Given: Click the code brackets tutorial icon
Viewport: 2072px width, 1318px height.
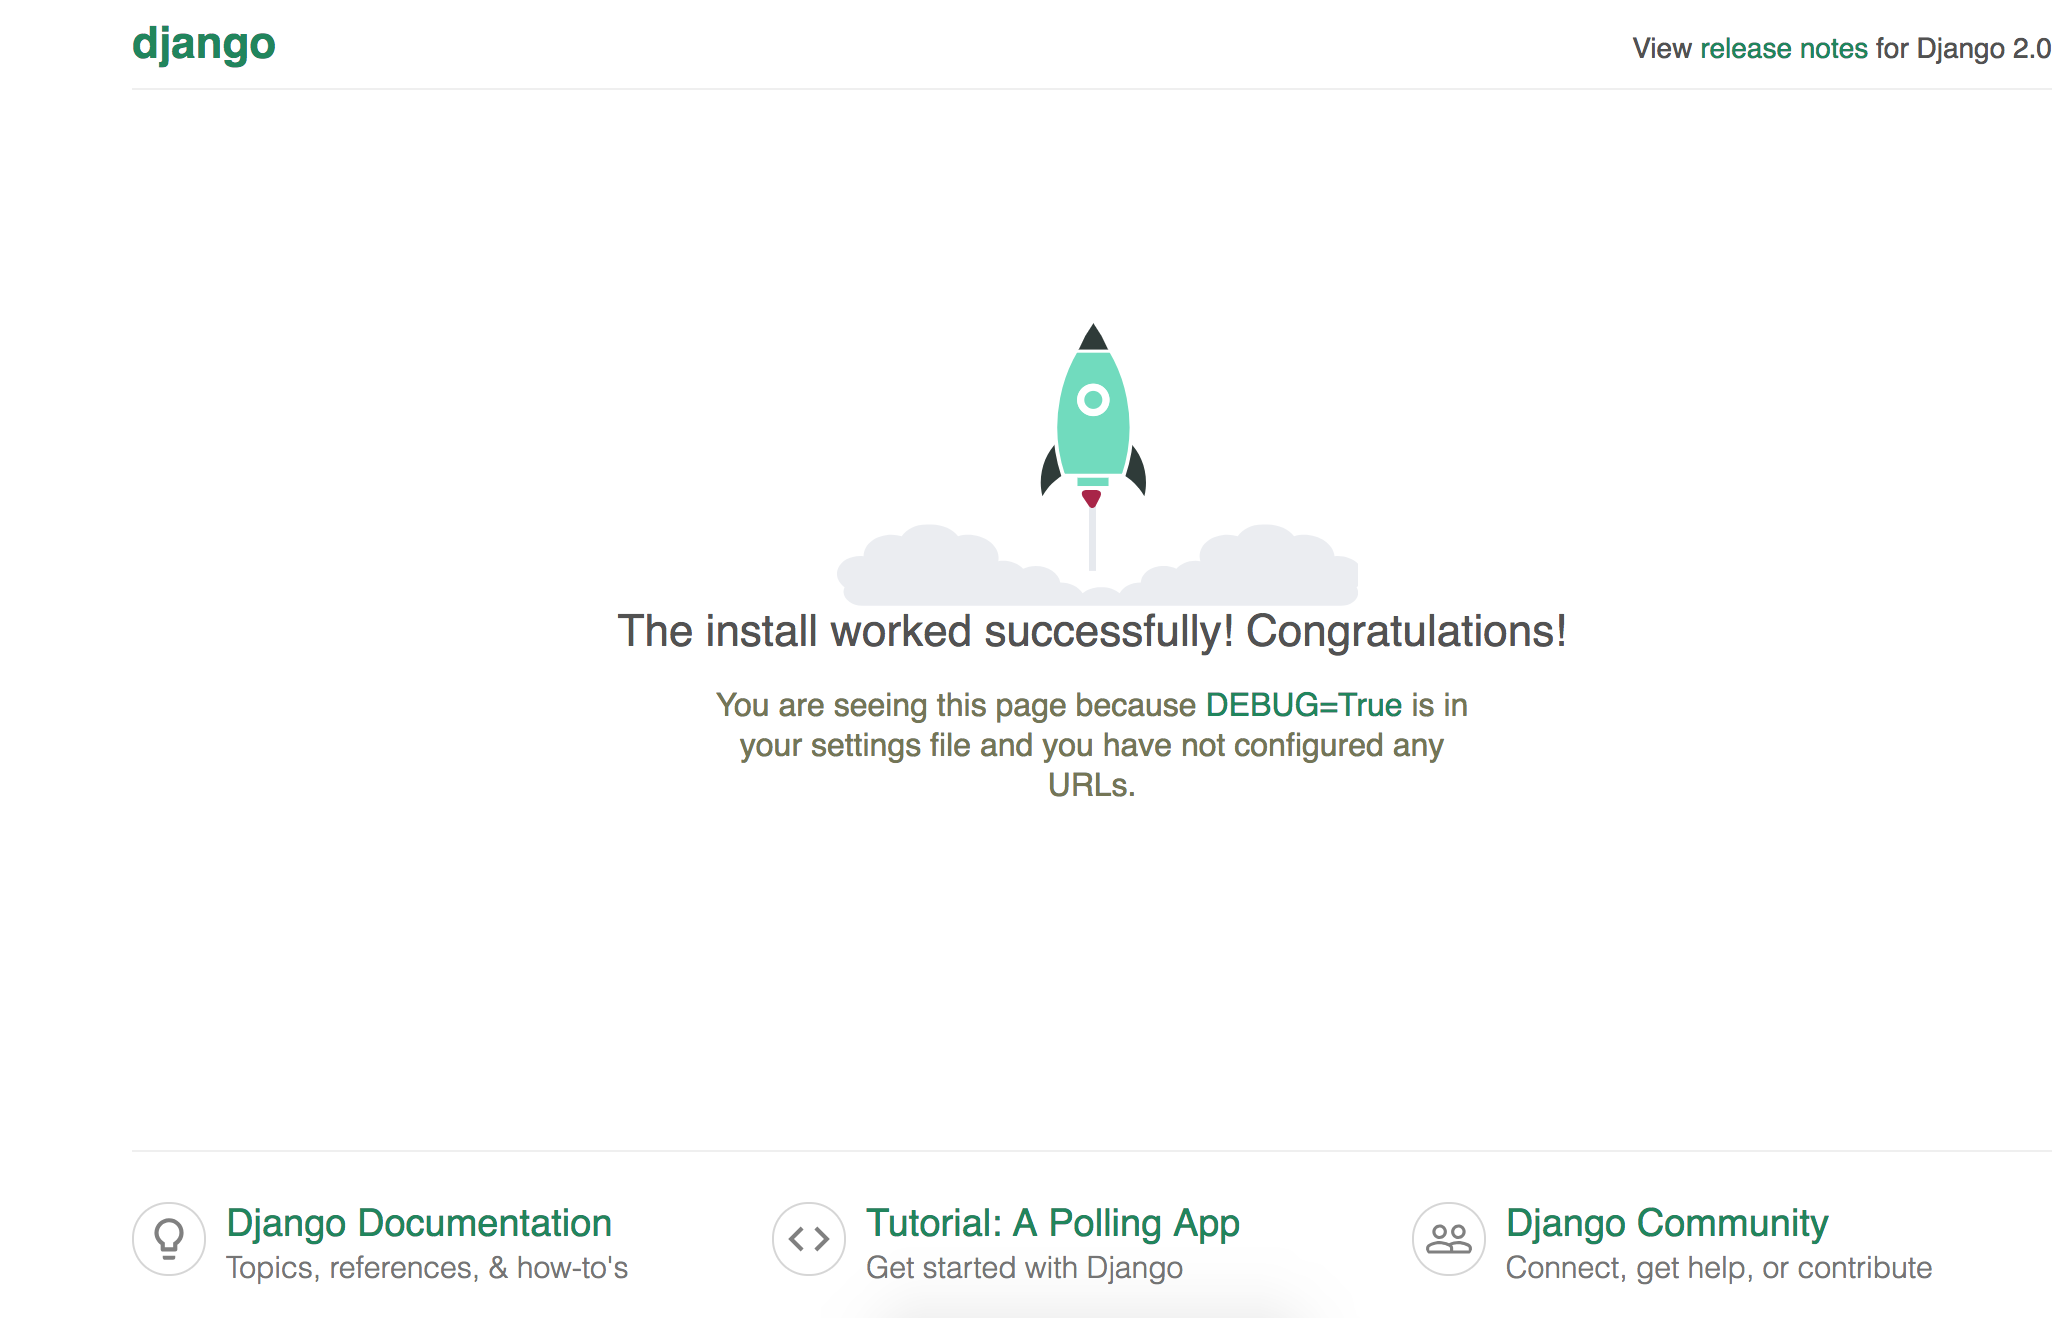Looking at the screenshot, I should point(808,1238).
